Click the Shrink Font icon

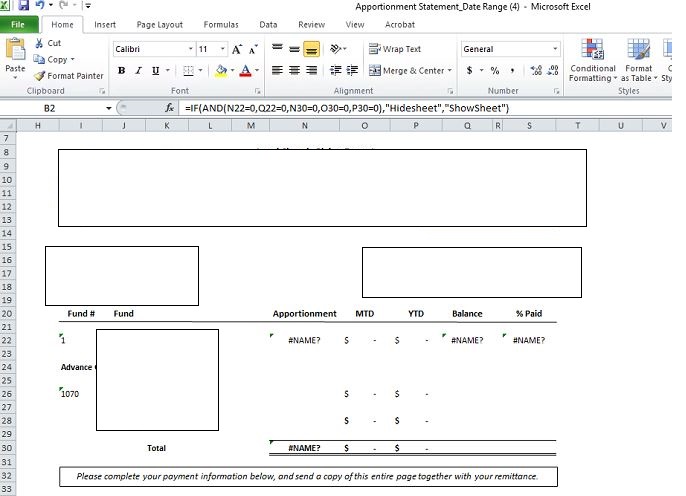253,49
